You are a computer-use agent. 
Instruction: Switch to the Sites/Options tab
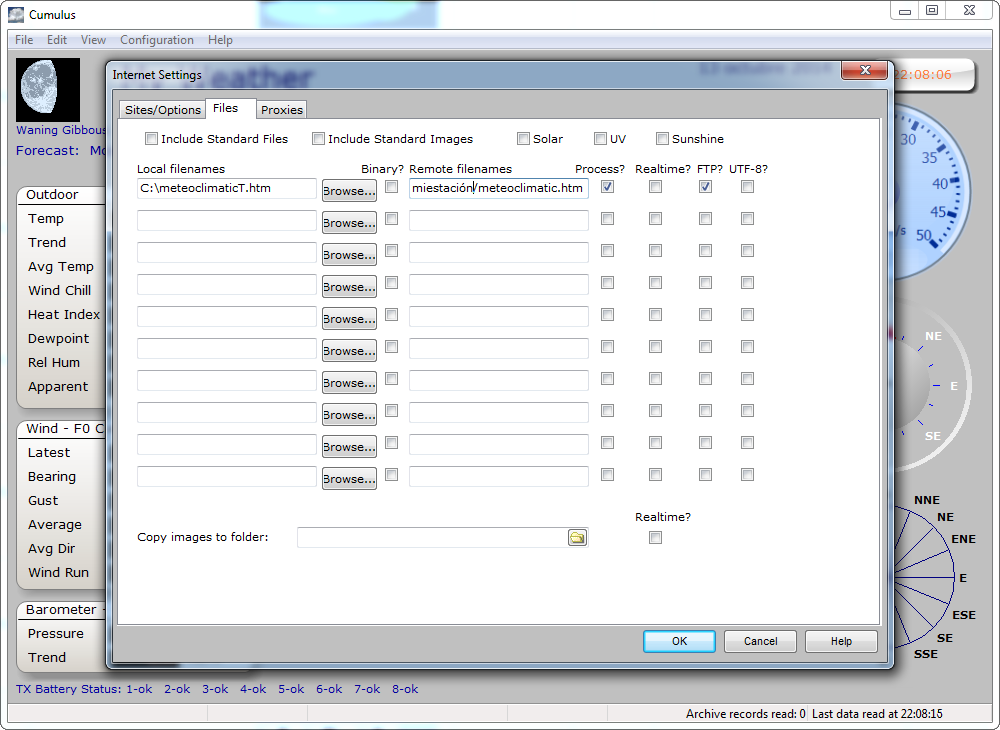163,110
